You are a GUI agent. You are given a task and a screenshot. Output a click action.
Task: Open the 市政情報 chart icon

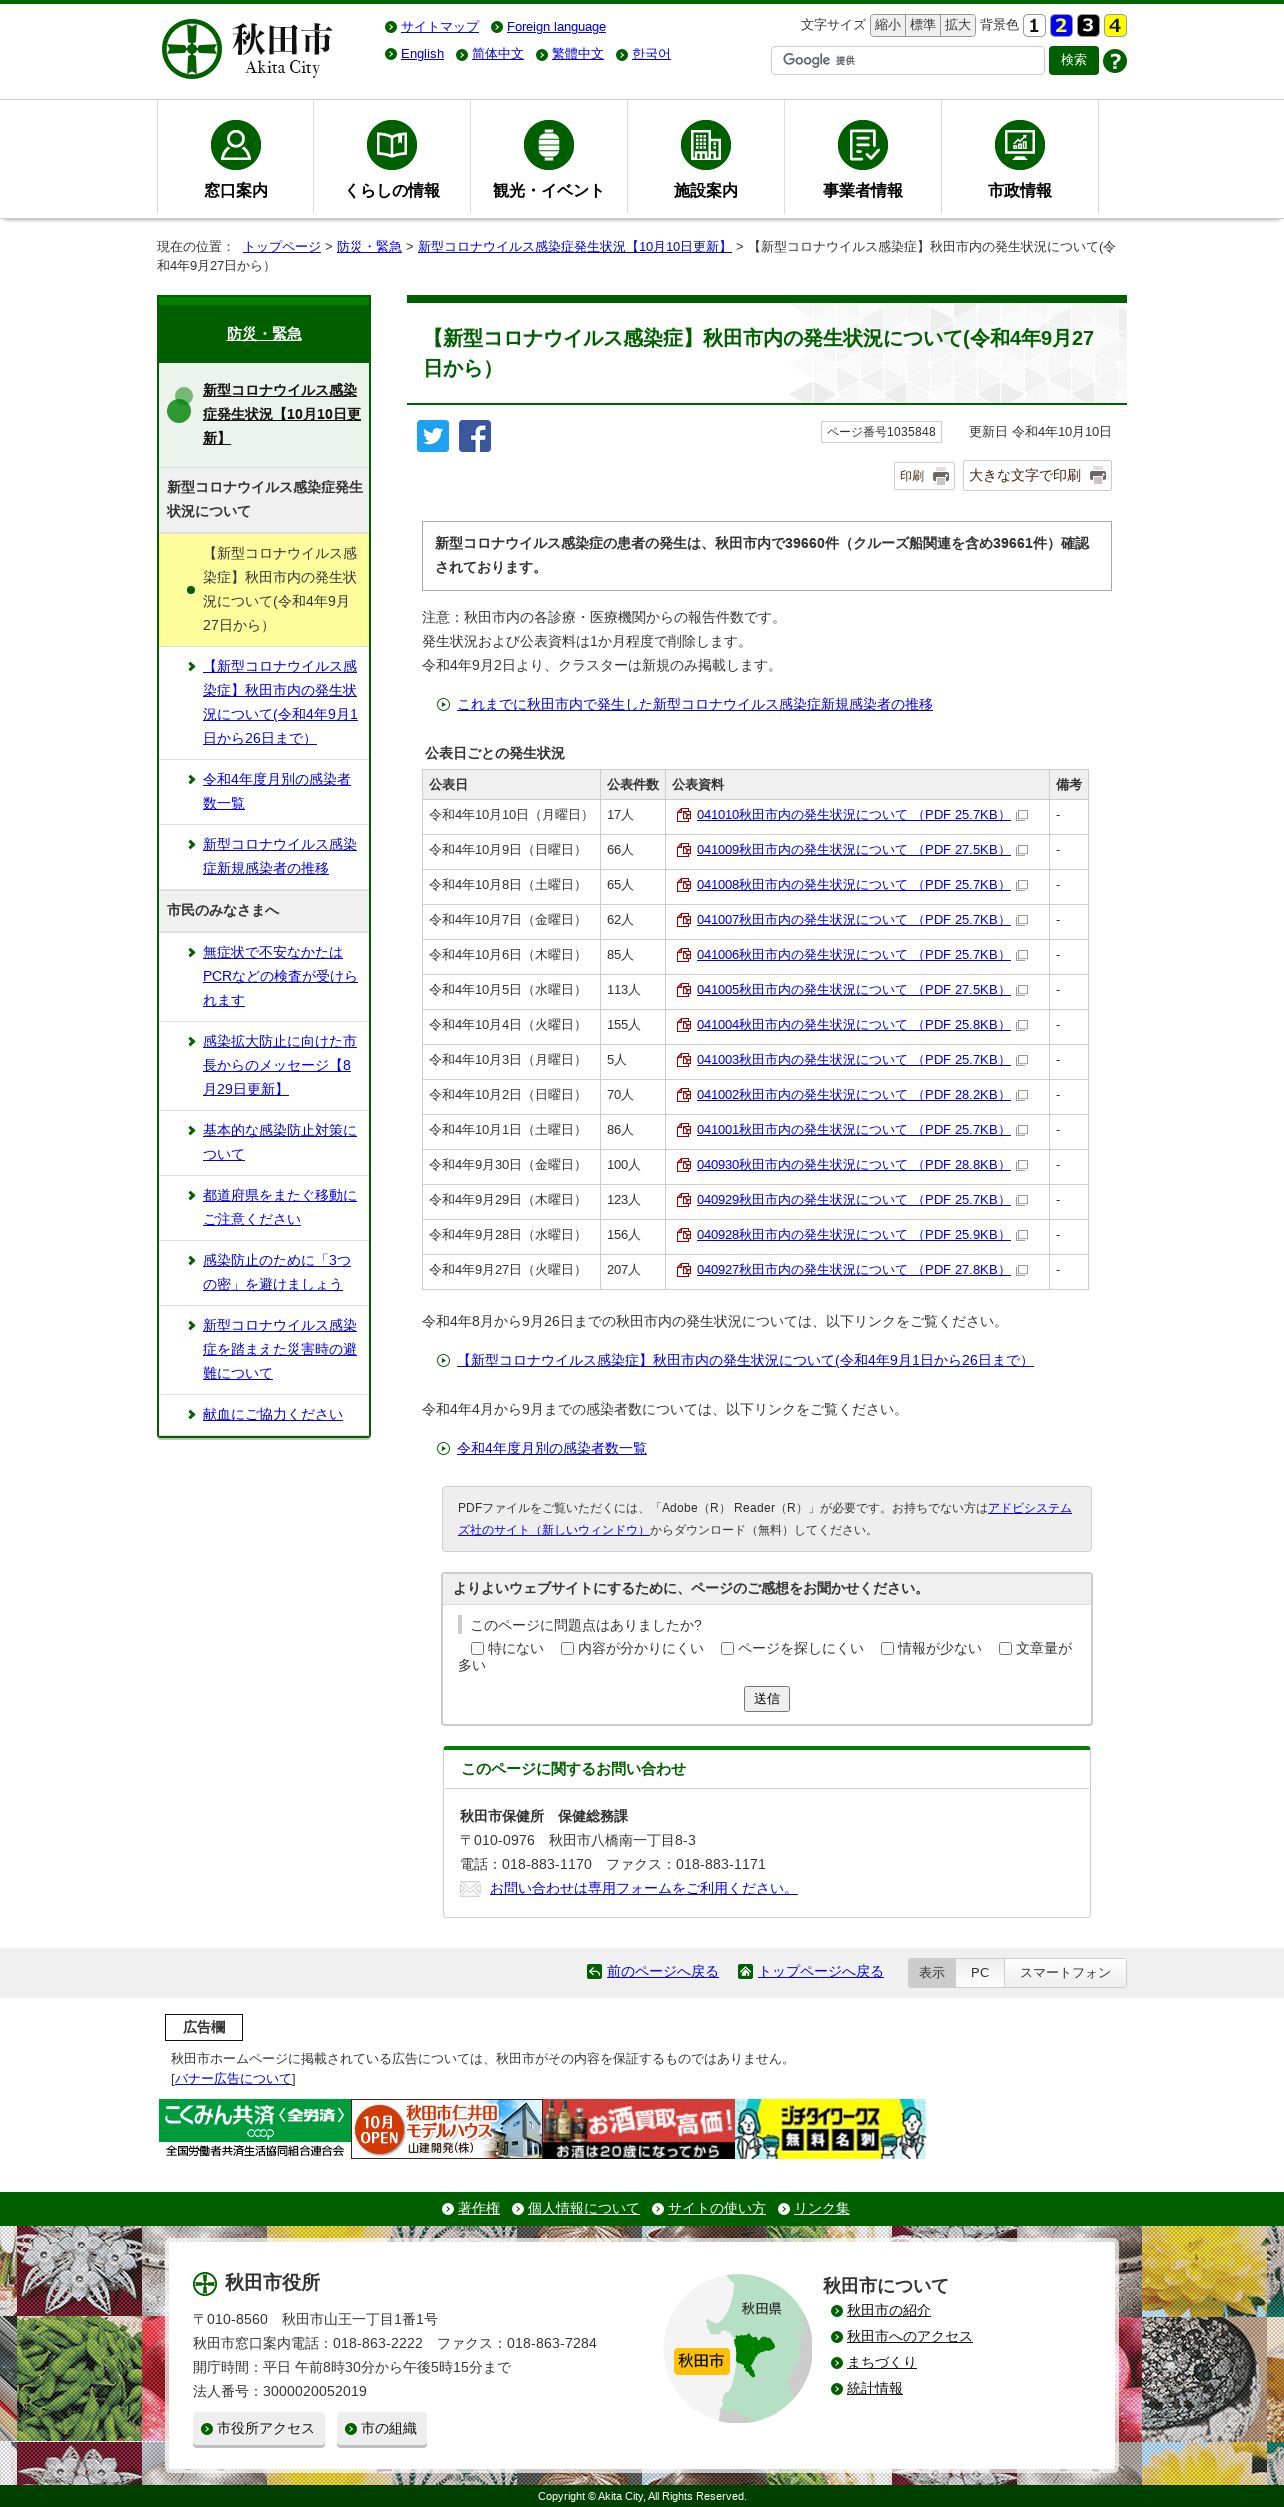point(1020,144)
